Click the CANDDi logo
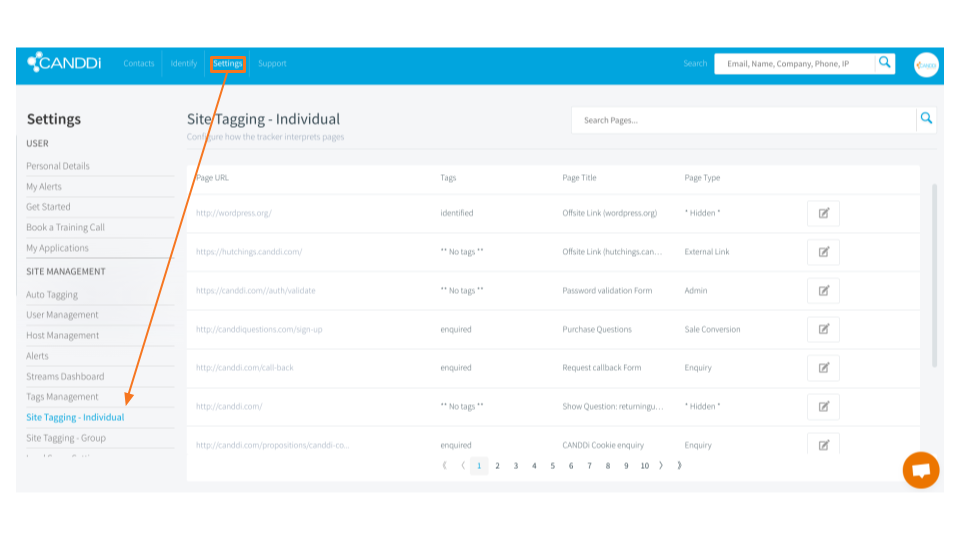The height and width of the screenshot is (540, 960). tap(64, 62)
